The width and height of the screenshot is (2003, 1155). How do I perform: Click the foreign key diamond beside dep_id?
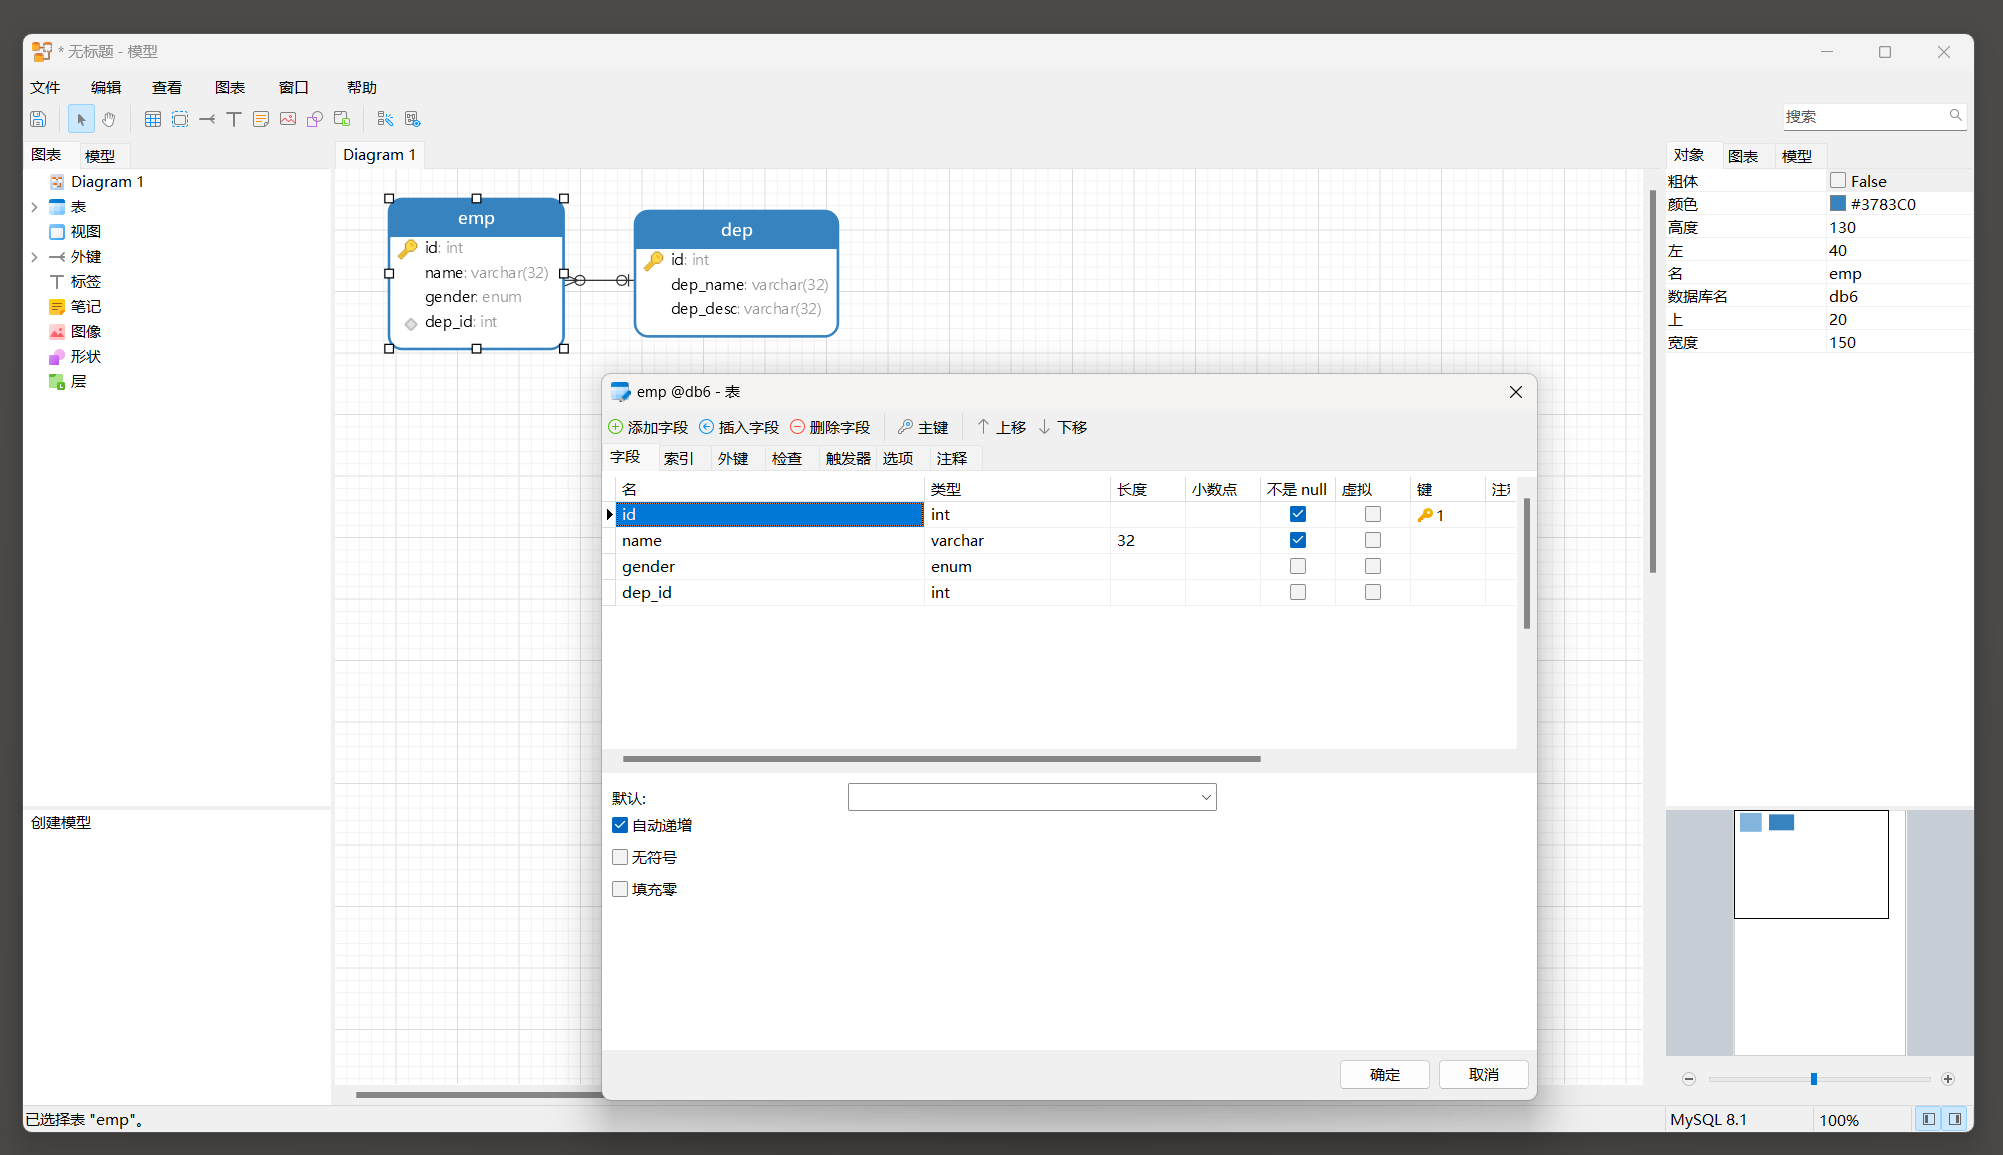411,323
